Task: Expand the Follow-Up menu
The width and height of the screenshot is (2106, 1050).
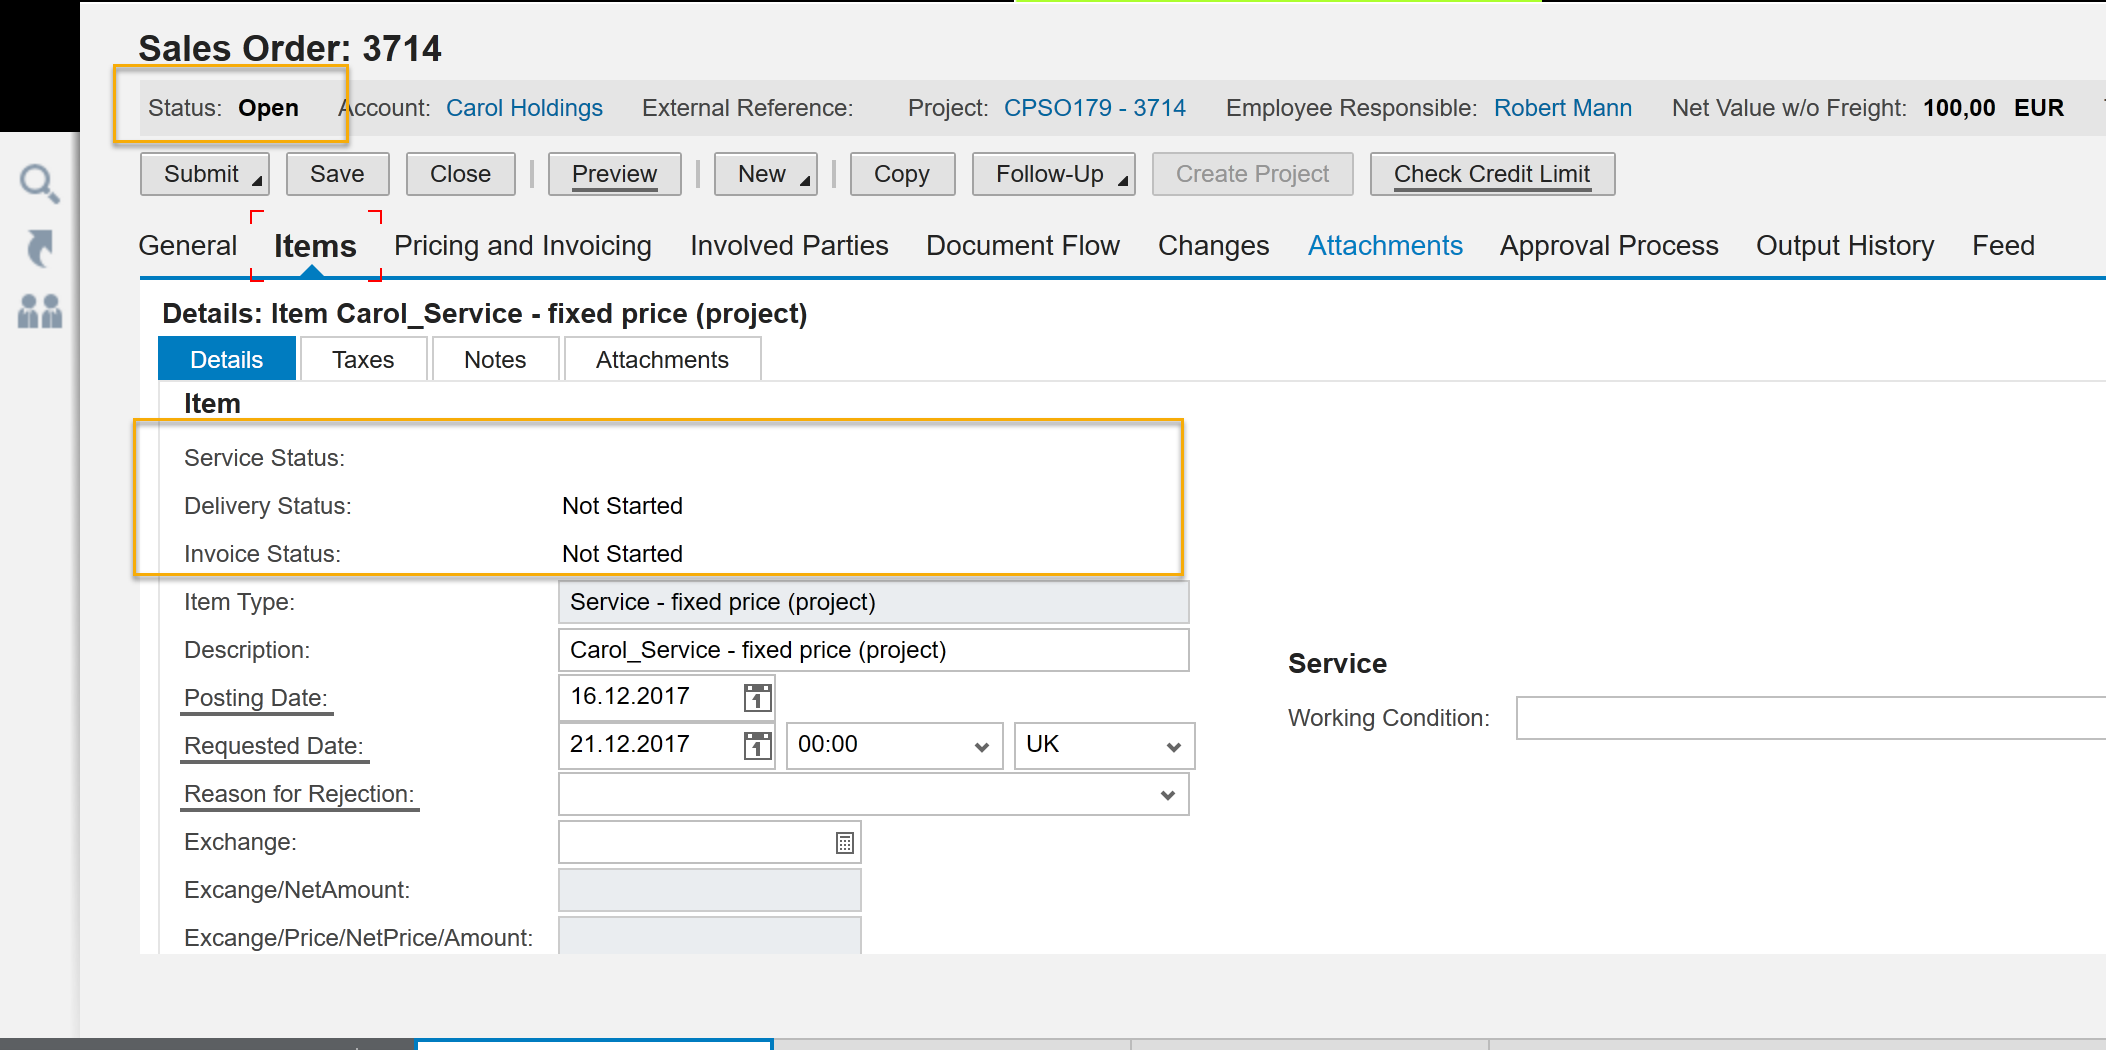Action: pyautogui.click(x=1123, y=180)
